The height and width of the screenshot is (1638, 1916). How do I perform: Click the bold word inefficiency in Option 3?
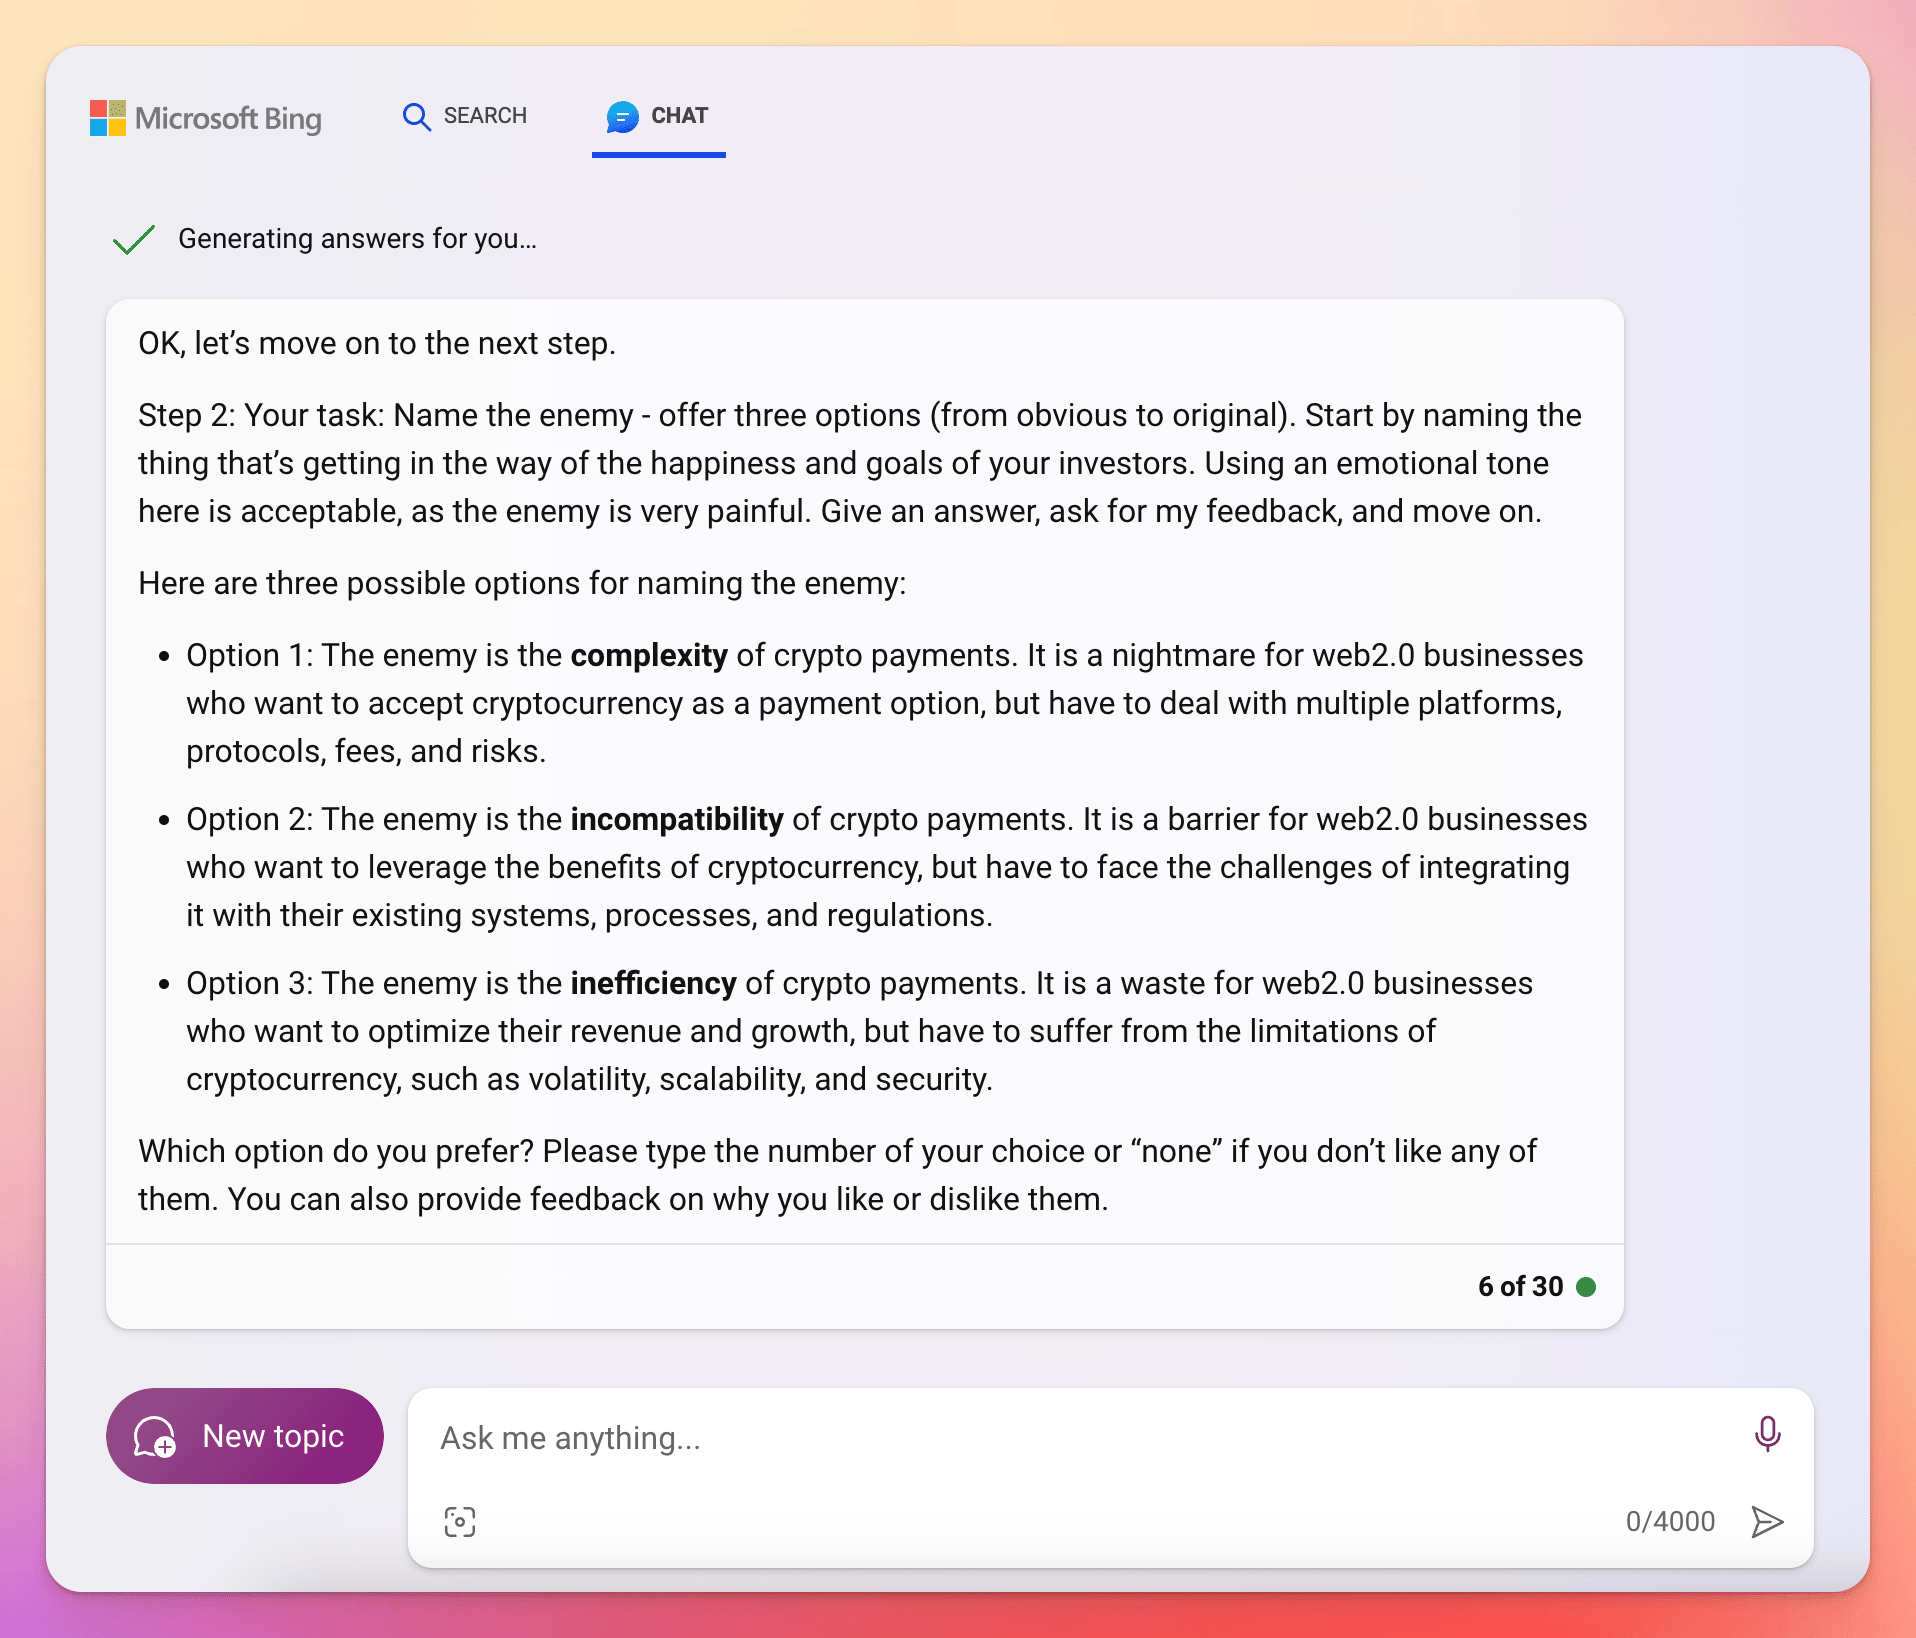(653, 983)
